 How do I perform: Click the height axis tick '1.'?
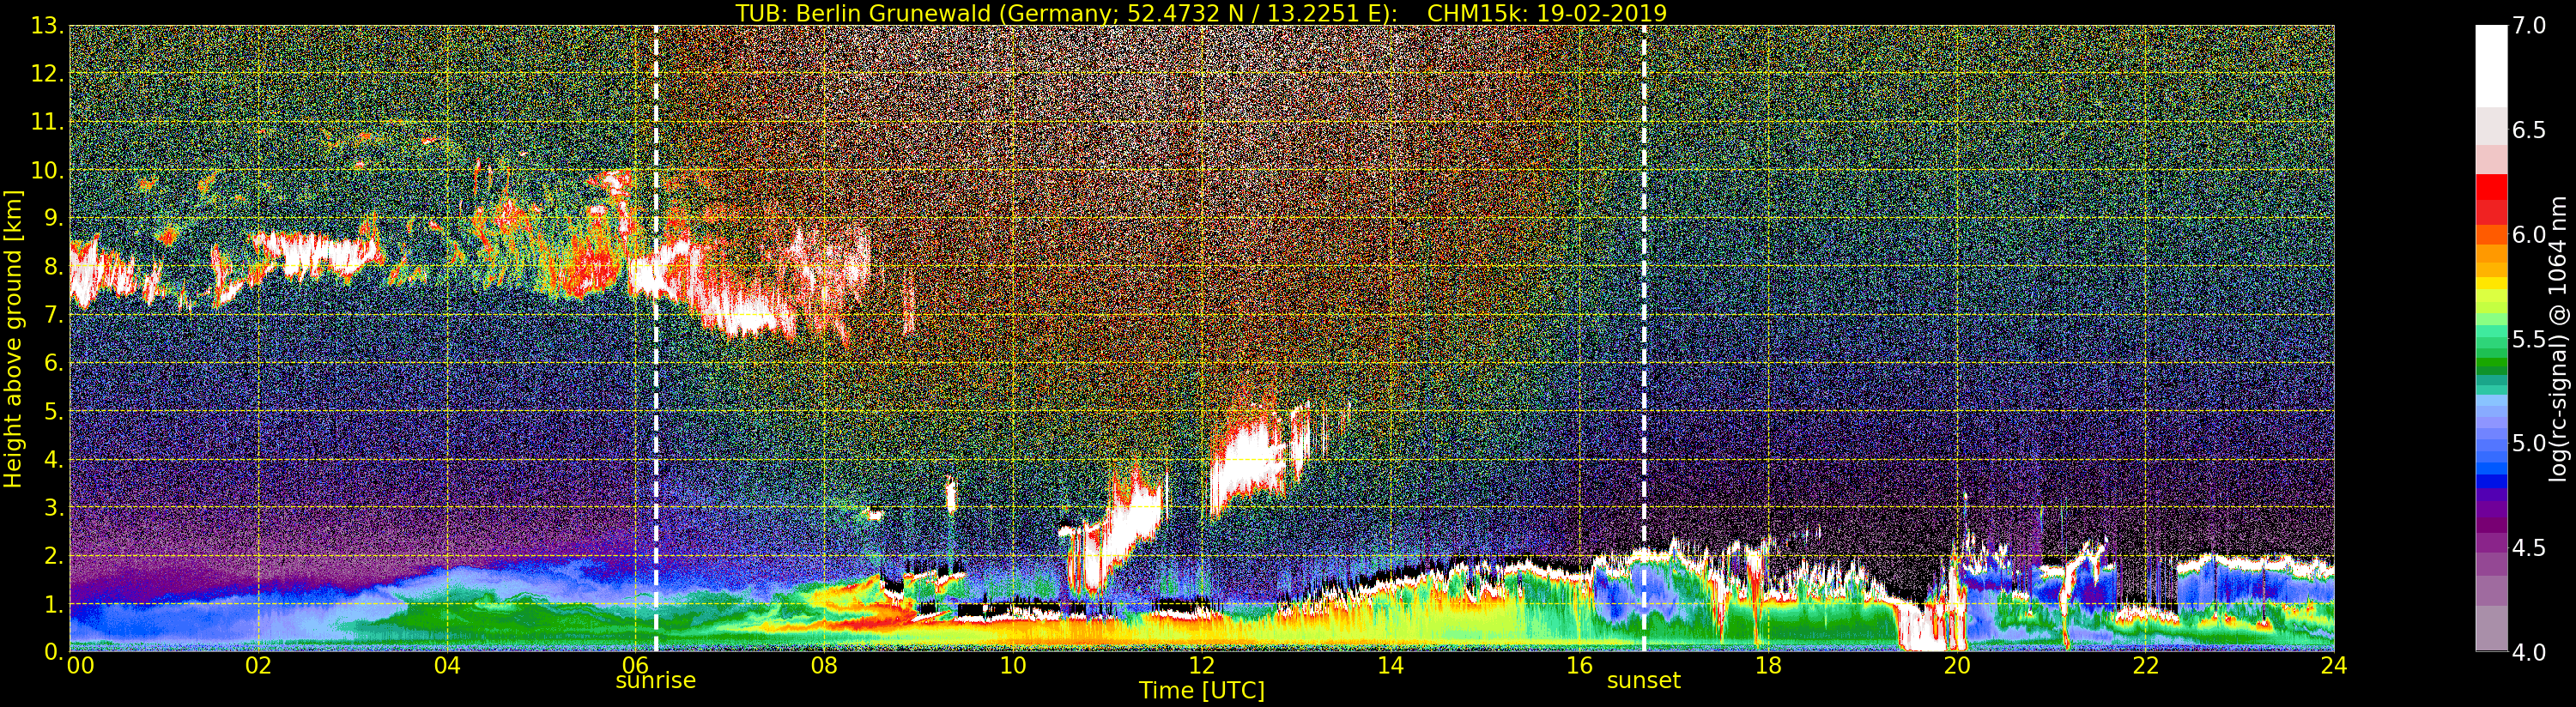(x=54, y=604)
